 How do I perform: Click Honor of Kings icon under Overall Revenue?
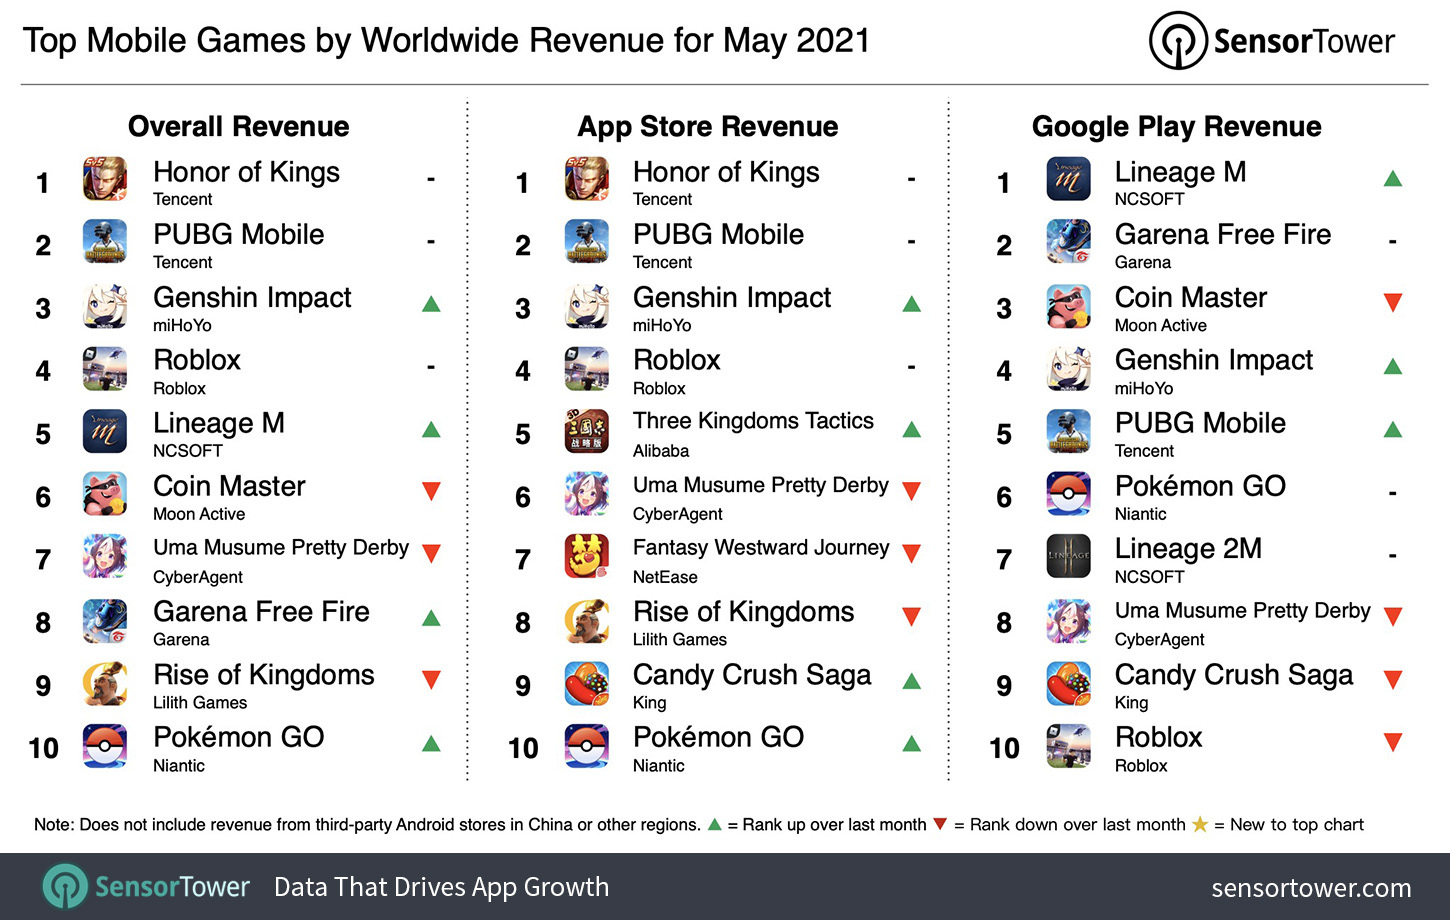(105, 180)
